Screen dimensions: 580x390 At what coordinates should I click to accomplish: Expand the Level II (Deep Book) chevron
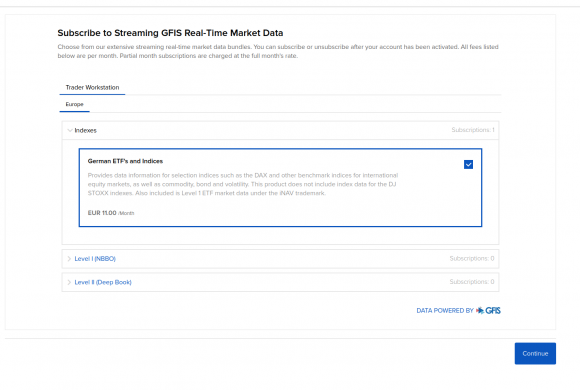click(x=69, y=282)
